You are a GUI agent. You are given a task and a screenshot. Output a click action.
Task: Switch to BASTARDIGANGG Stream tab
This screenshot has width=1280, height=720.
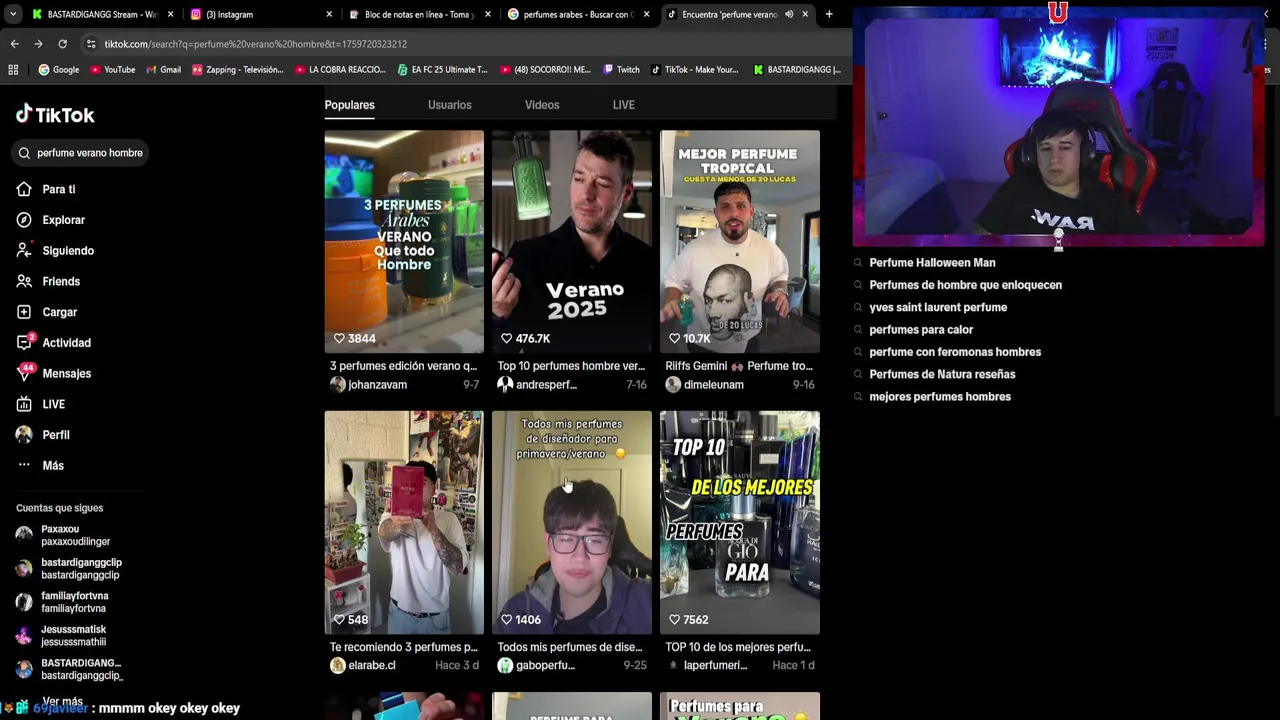point(100,14)
